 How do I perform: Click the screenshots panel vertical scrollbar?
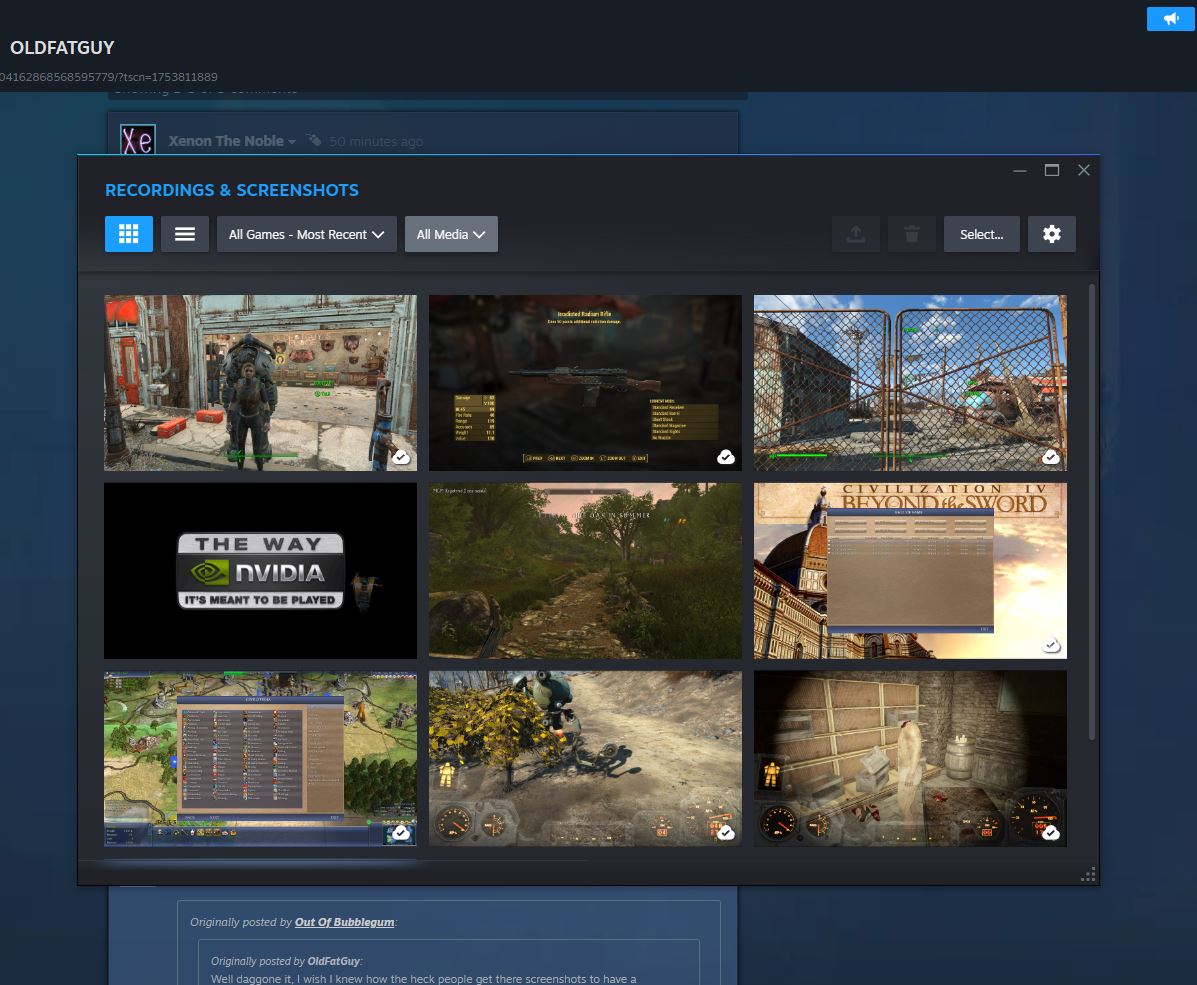1092,512
